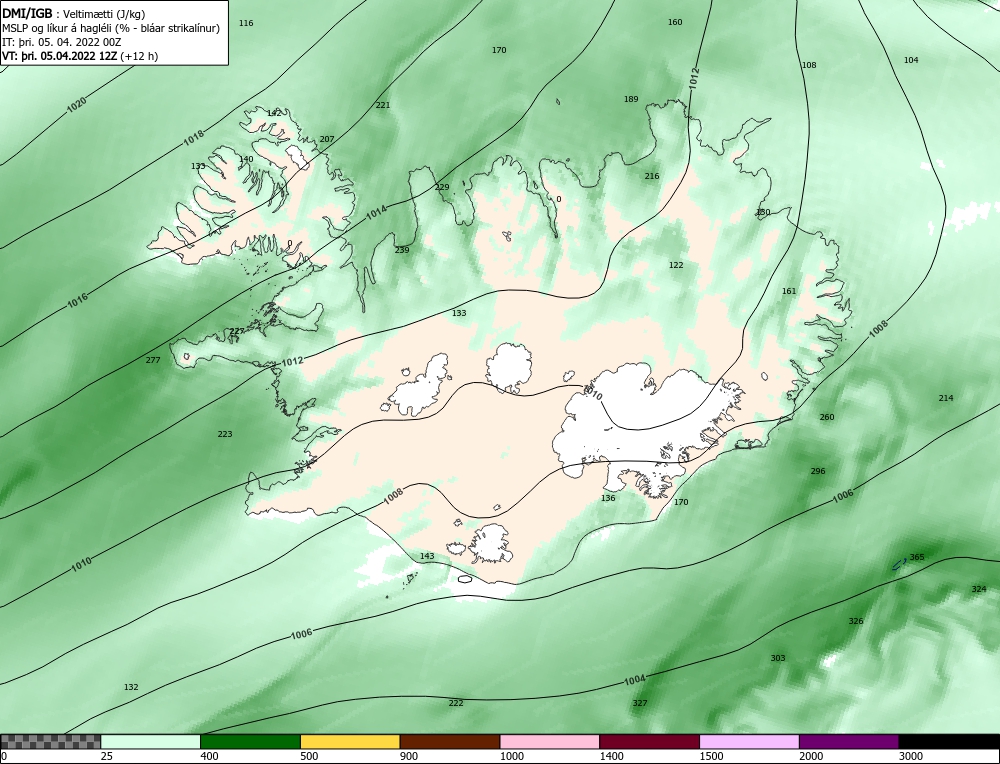This screenshot has height=764, width=1000.
Task: Click the map value 216
Action: click(652, 176)
